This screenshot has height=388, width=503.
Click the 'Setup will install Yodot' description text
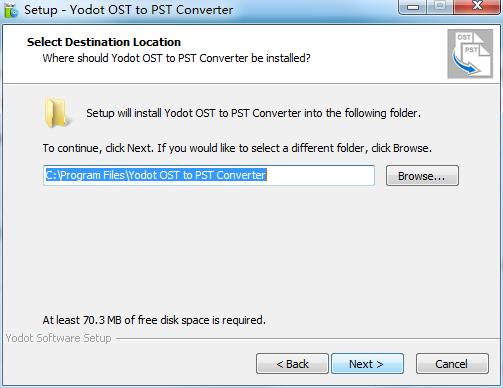click(253, 113)
